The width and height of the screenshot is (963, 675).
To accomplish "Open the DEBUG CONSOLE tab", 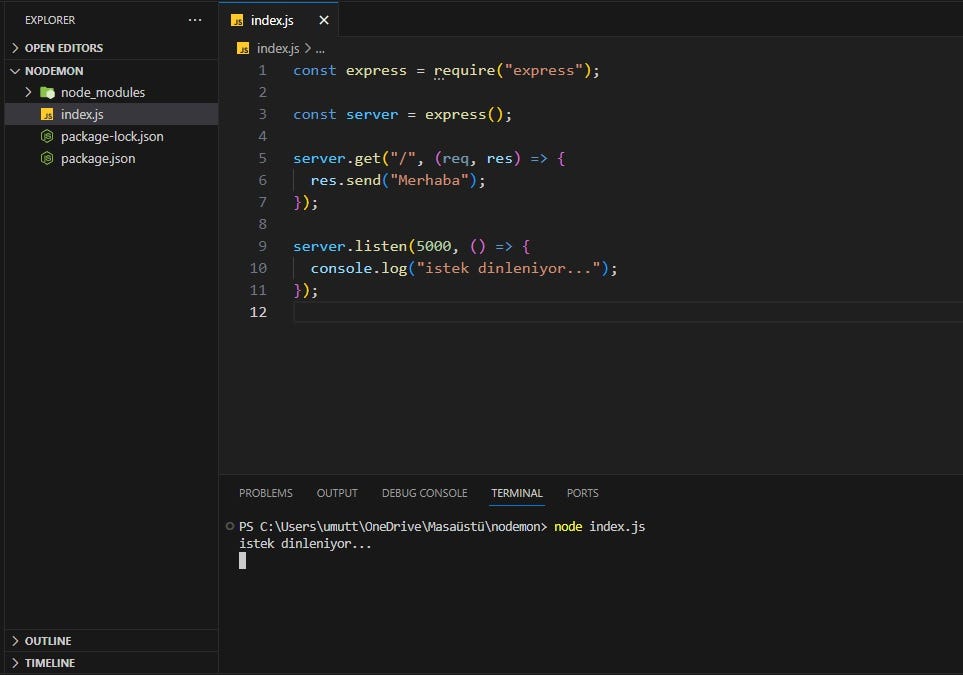I will click(424, 492).
